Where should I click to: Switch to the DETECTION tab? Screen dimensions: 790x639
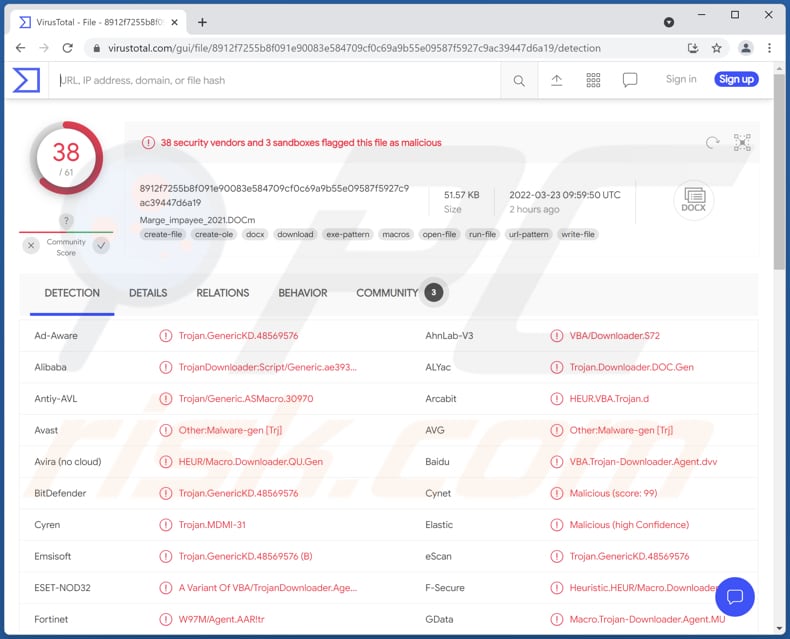click(x=72, y=293)
